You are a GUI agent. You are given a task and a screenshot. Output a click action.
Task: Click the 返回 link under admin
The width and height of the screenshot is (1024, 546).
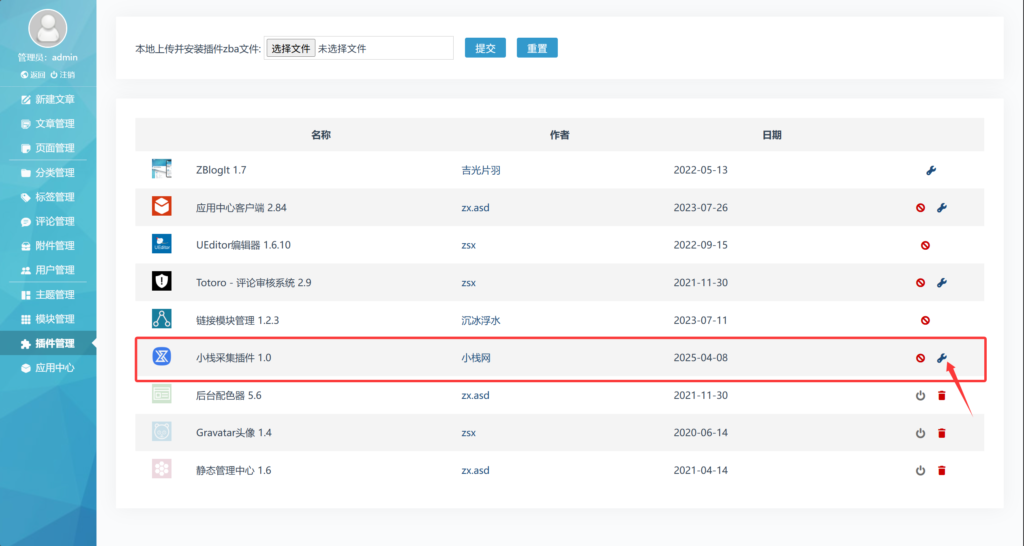[33, 75]
